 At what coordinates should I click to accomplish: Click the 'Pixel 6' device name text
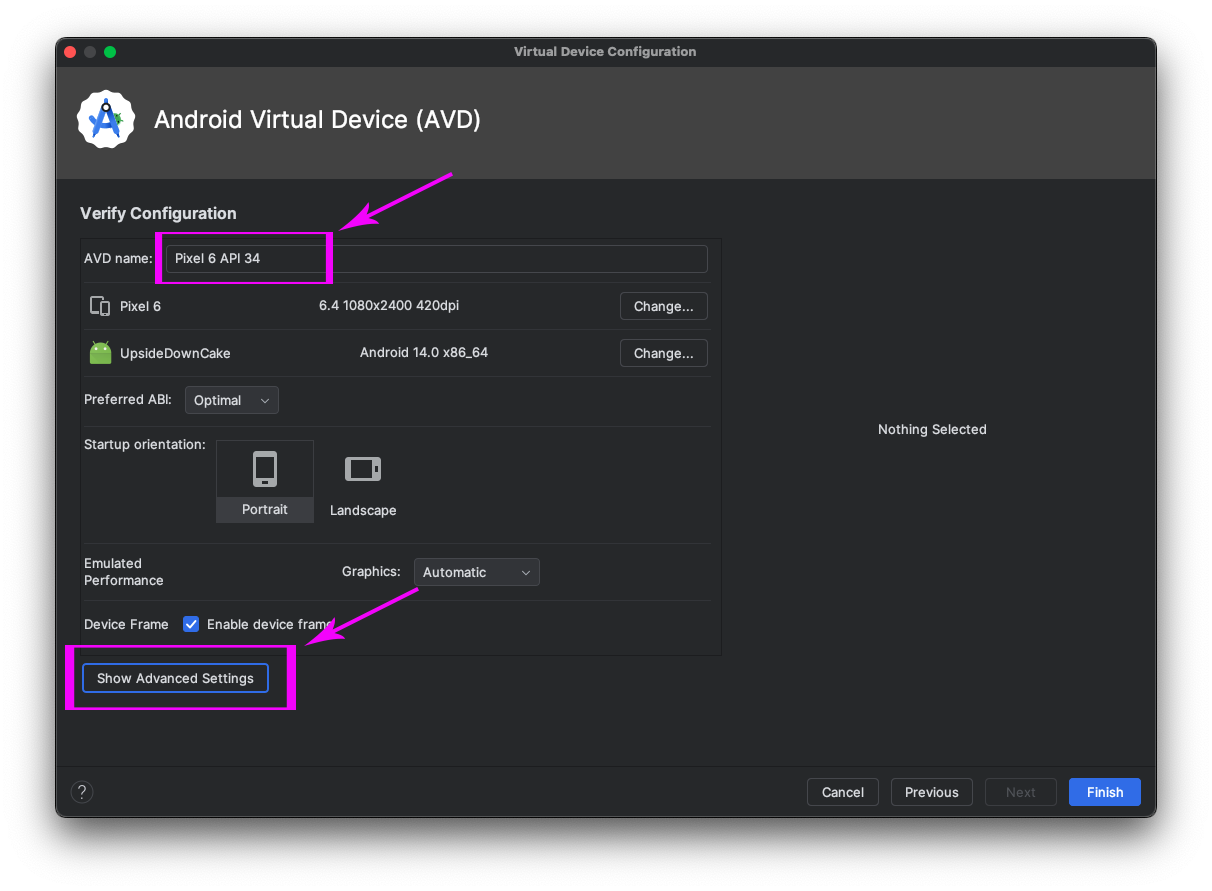point(140,306)
